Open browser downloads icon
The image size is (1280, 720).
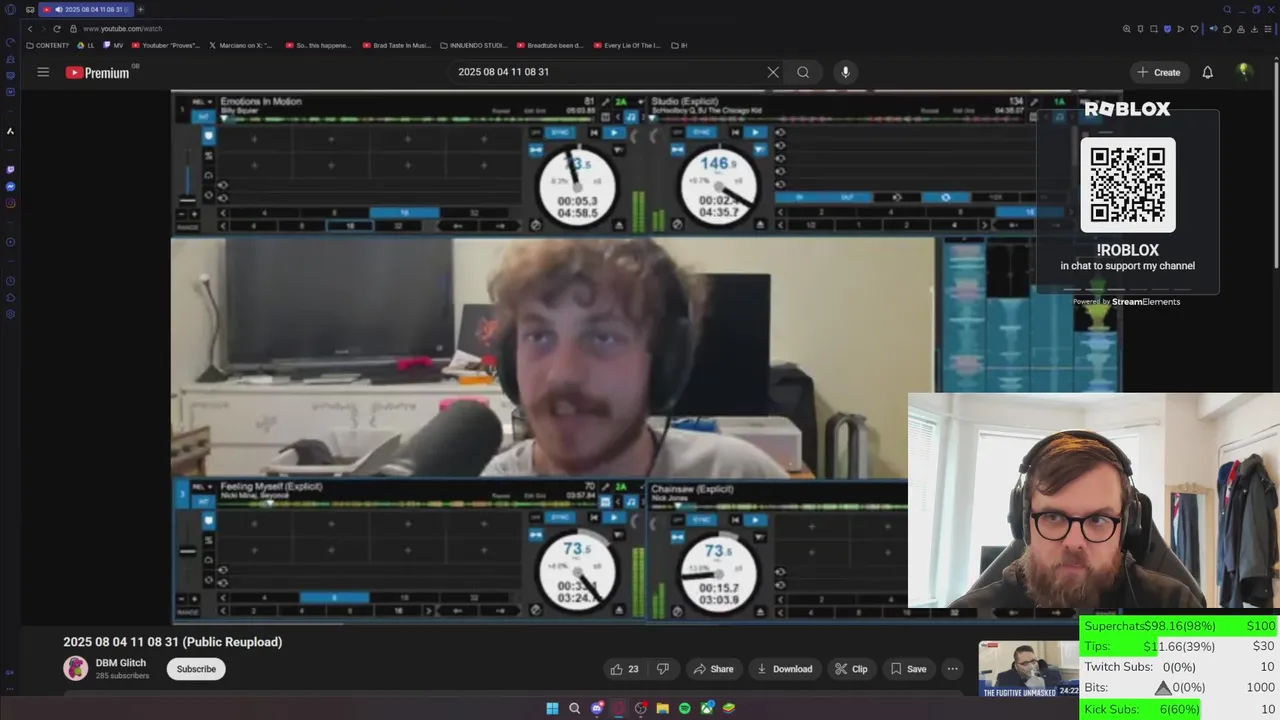coord(1254,29)
